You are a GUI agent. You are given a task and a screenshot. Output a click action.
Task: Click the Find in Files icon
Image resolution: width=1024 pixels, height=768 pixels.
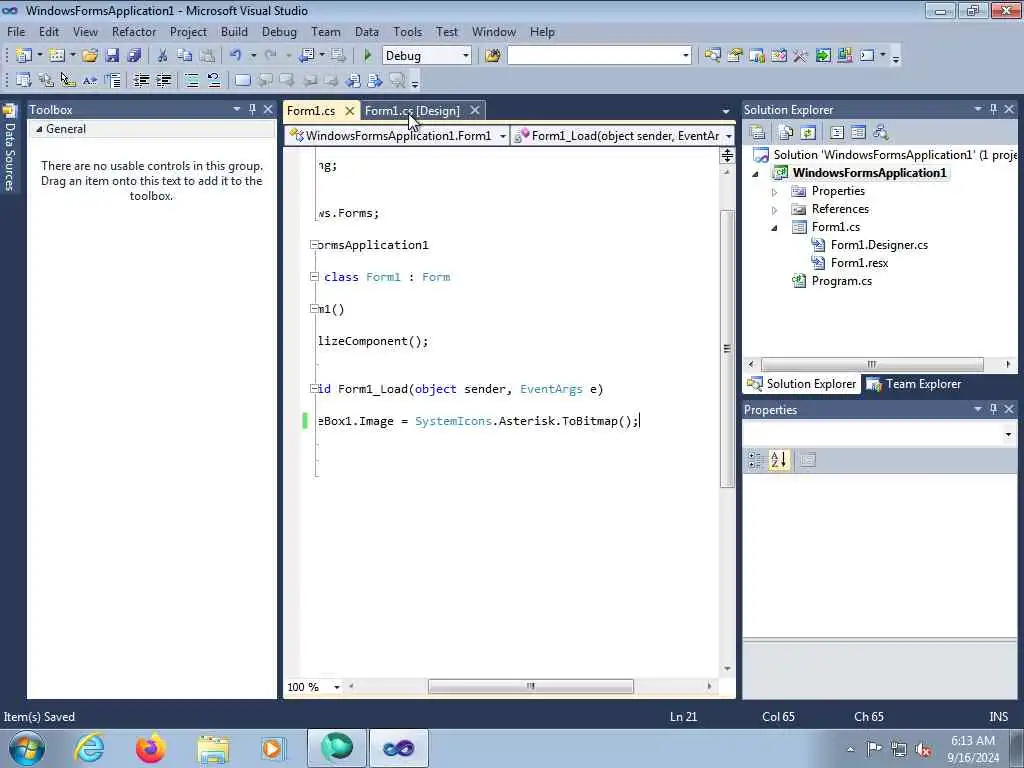pyautogui.click(x=492, y=56)
